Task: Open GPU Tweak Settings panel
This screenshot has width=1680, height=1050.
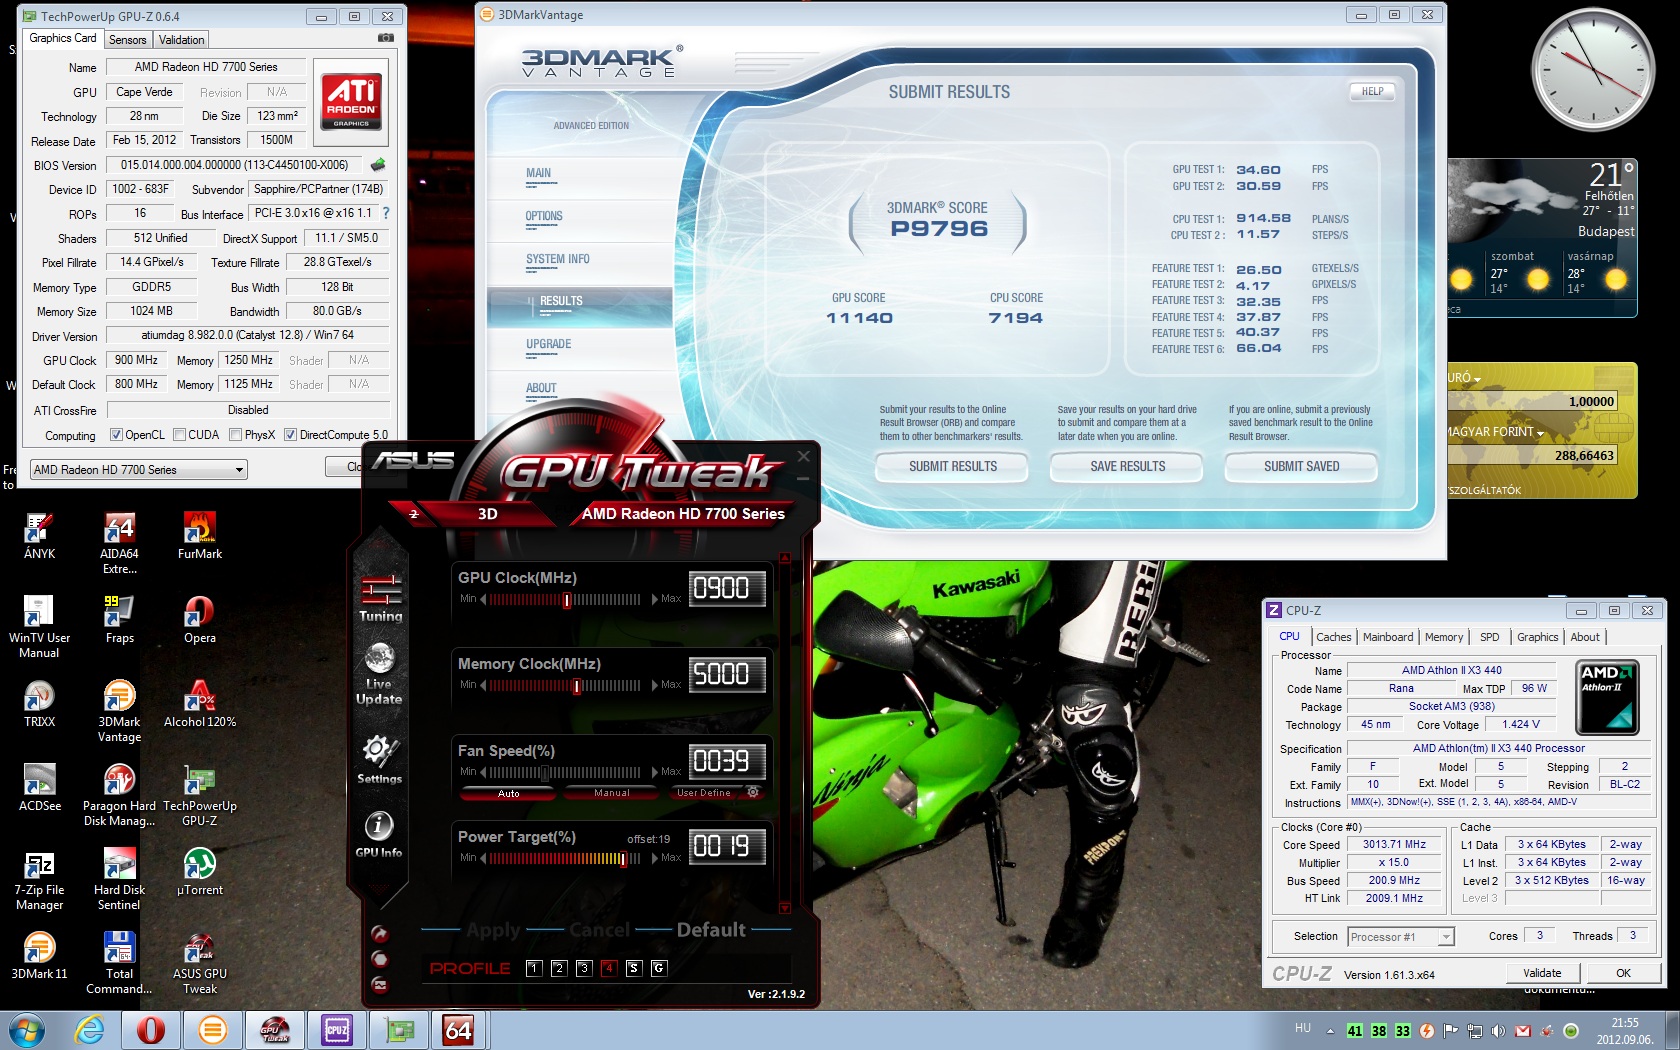Action: [379, 759]
